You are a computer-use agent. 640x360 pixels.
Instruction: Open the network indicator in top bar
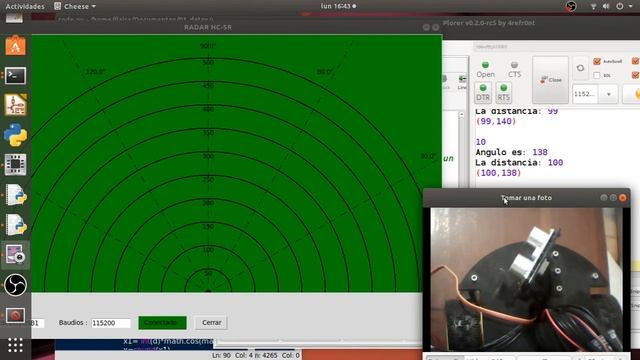coord(593,6)
